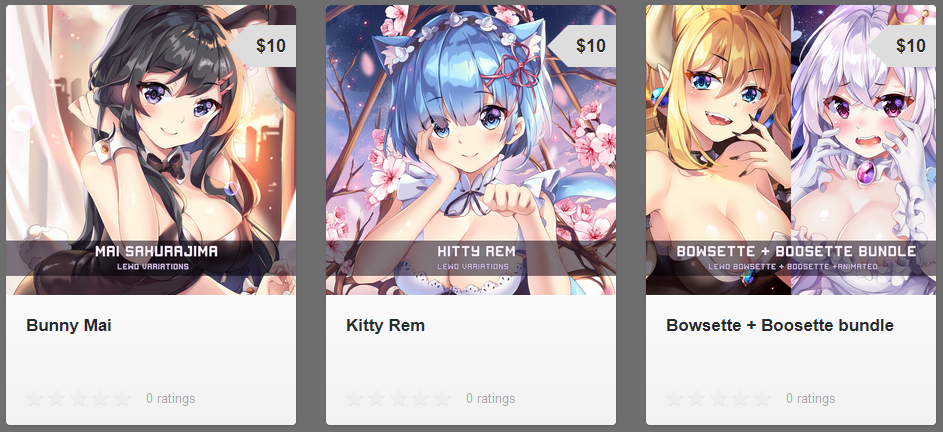This screenshot has width=943, height=432.
Task: Click the Bowsette + Boosette Bundle caption banner
Action: 791,258
